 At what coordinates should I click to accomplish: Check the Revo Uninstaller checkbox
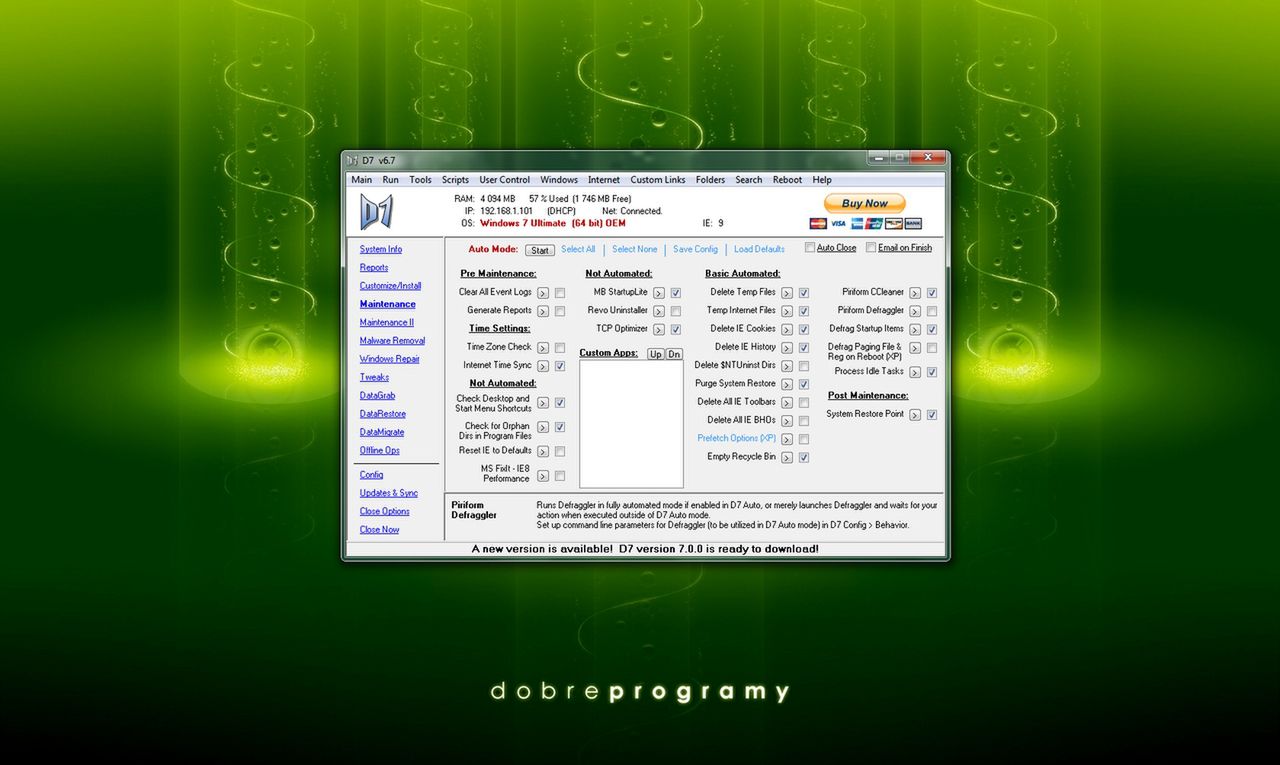tap(676, 311)
